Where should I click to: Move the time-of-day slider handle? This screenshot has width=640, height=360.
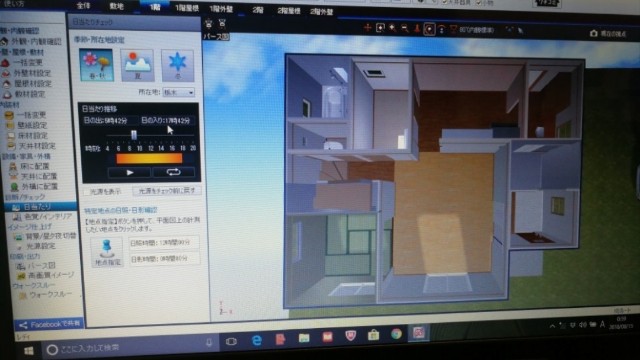[x=134, y=135]
